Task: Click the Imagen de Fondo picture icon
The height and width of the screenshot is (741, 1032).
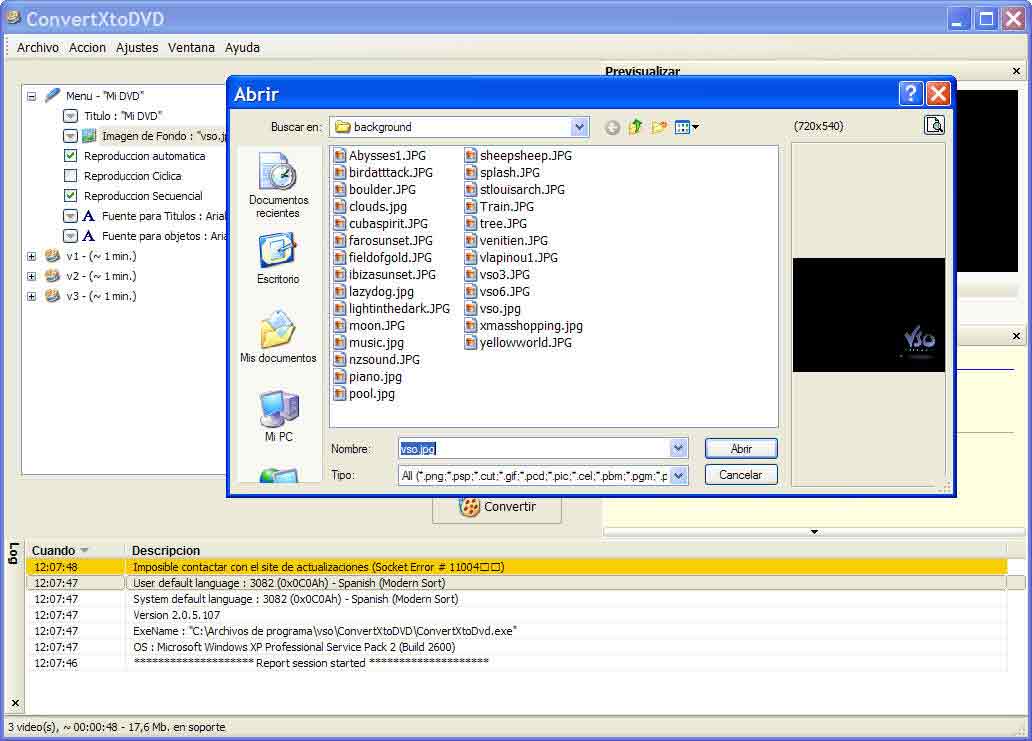Action: pyautogui.click(x=90, y=136)
